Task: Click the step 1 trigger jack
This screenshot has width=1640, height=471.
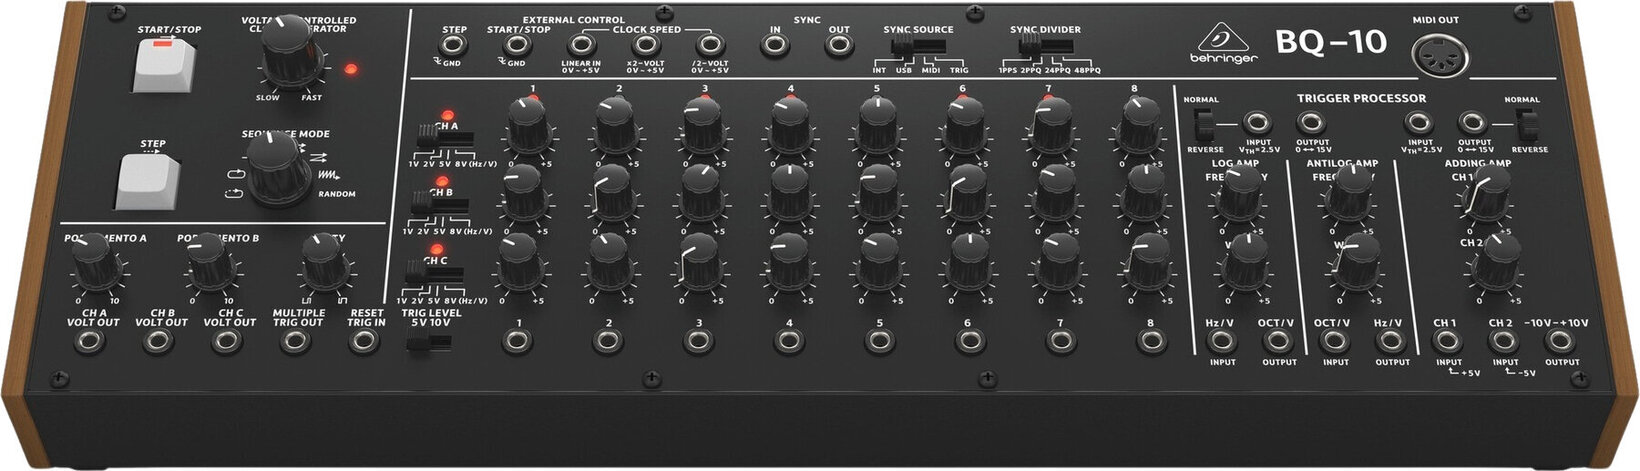Action: pyautogui.click(x=516, y=342)
